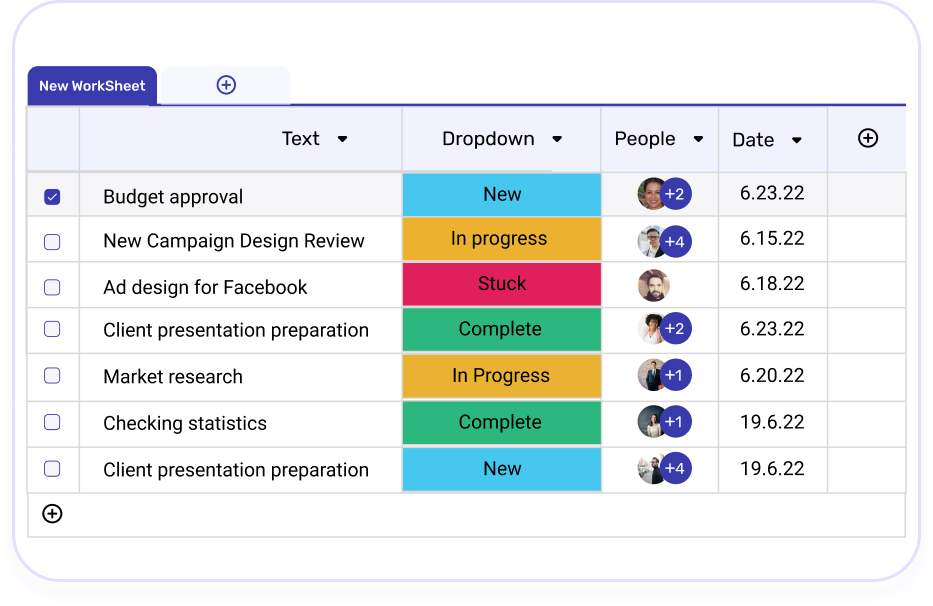Add a new worksheet tab

pyautogui.click(x=226, y=85)
